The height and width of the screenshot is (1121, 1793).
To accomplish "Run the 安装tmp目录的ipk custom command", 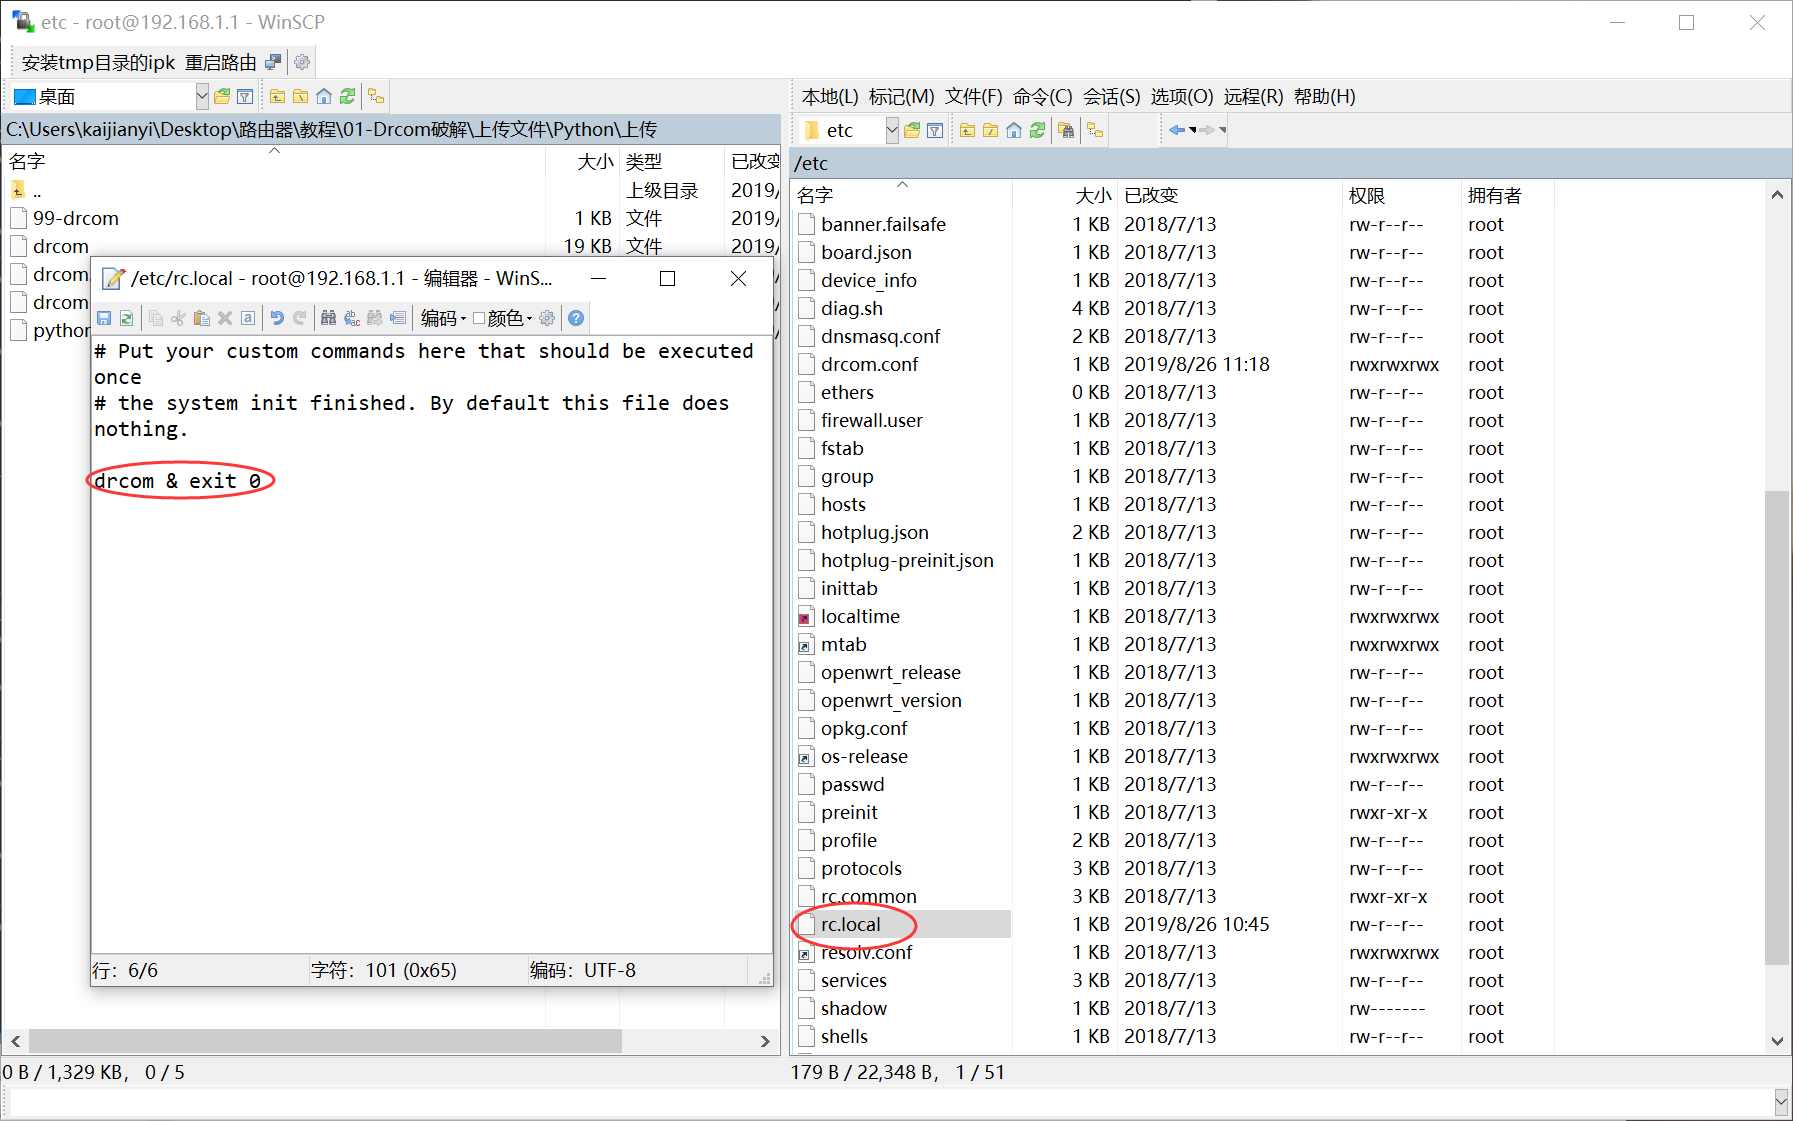I will coord(98,62).
